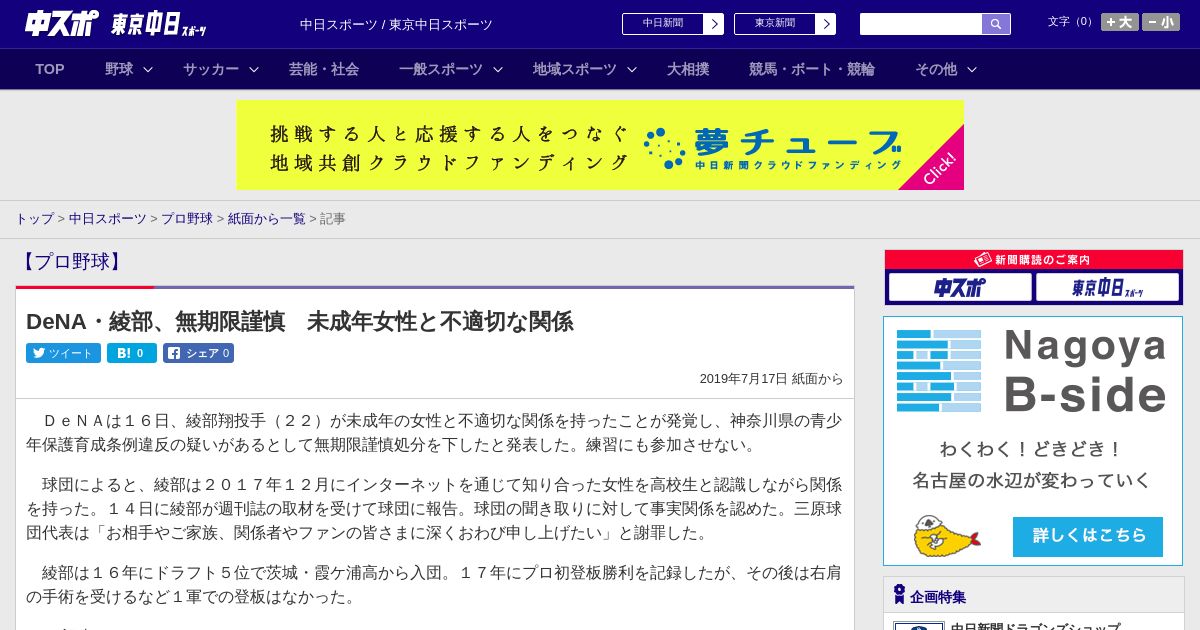Go to TOP menu item
This screenshot has height=630, width=1200.
tap(50, 69)
